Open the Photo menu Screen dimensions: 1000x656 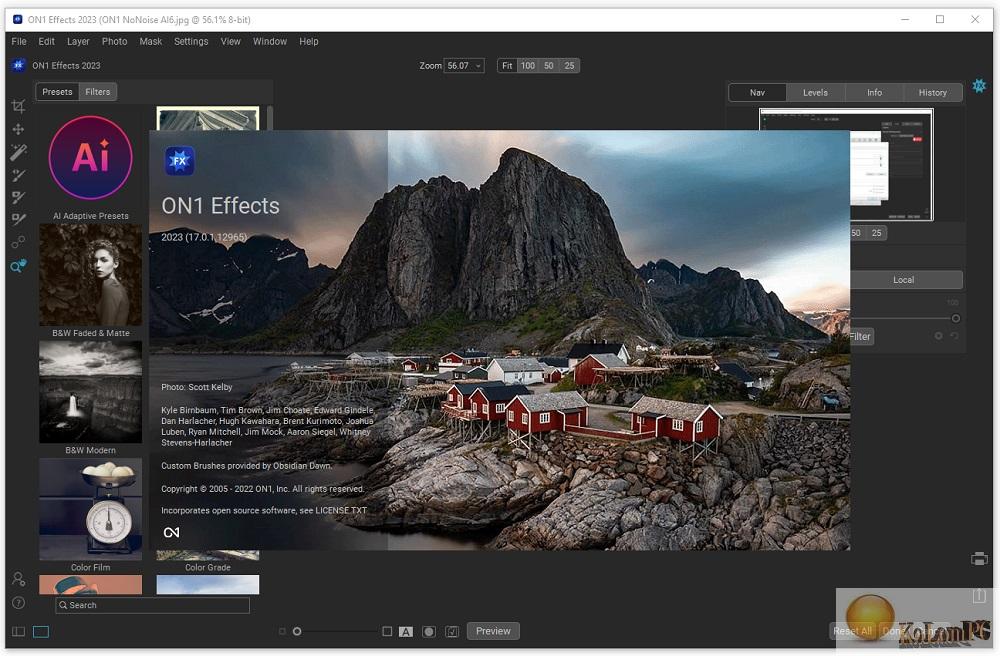pos(115,41)
